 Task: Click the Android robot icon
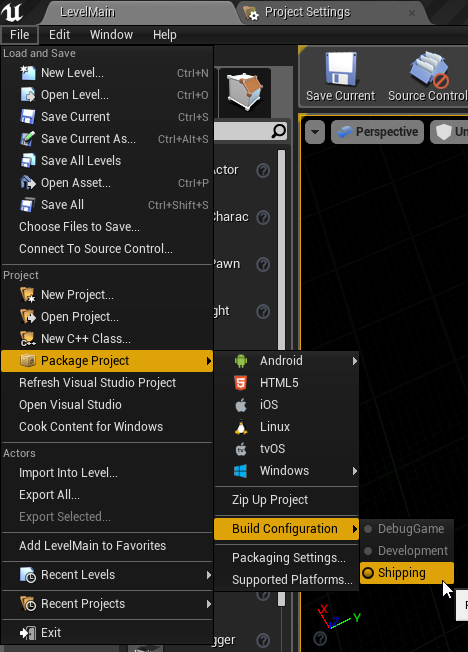[241, 361]
